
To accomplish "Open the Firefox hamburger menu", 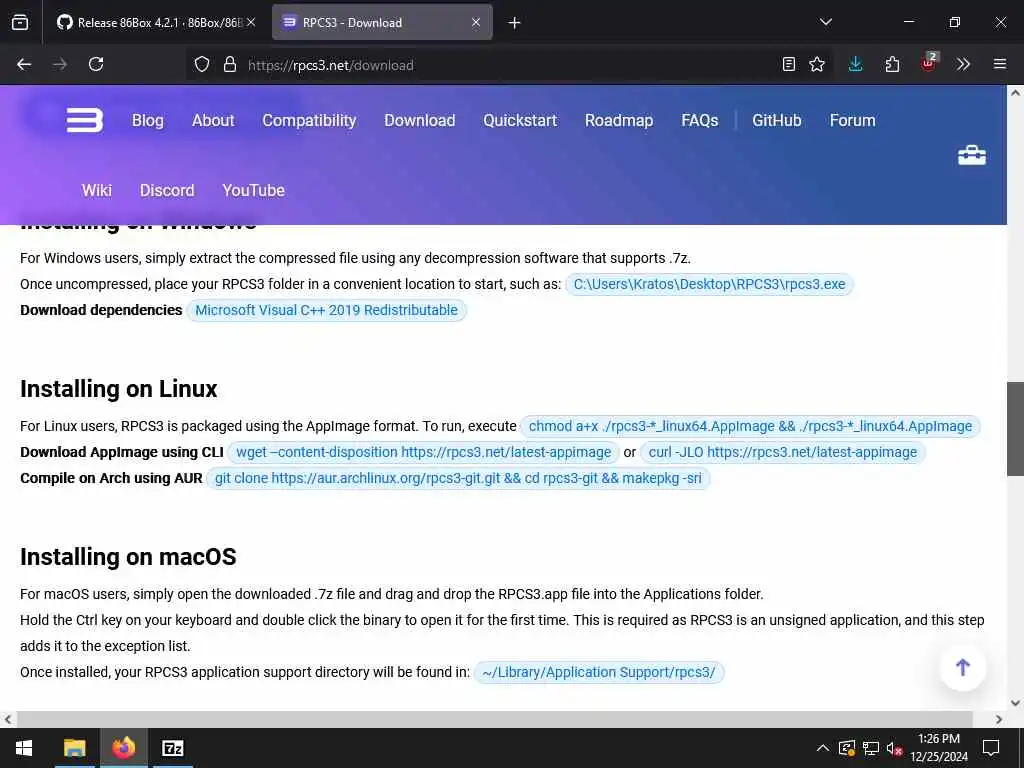I will pyautogui.click(x=1000, y=64).
